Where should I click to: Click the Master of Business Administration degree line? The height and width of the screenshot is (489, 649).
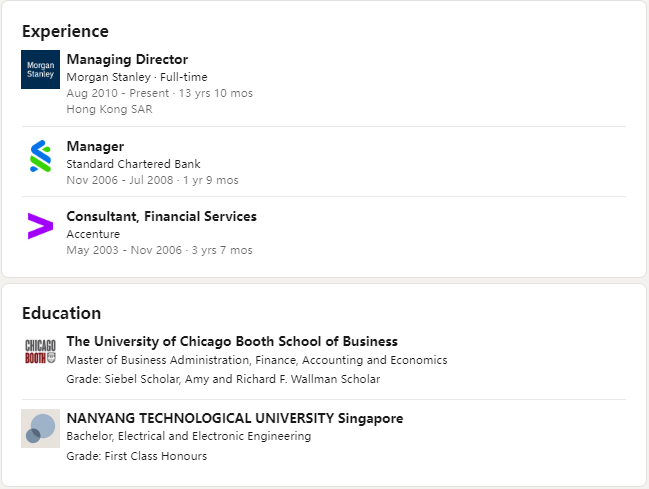click(257, 360)
